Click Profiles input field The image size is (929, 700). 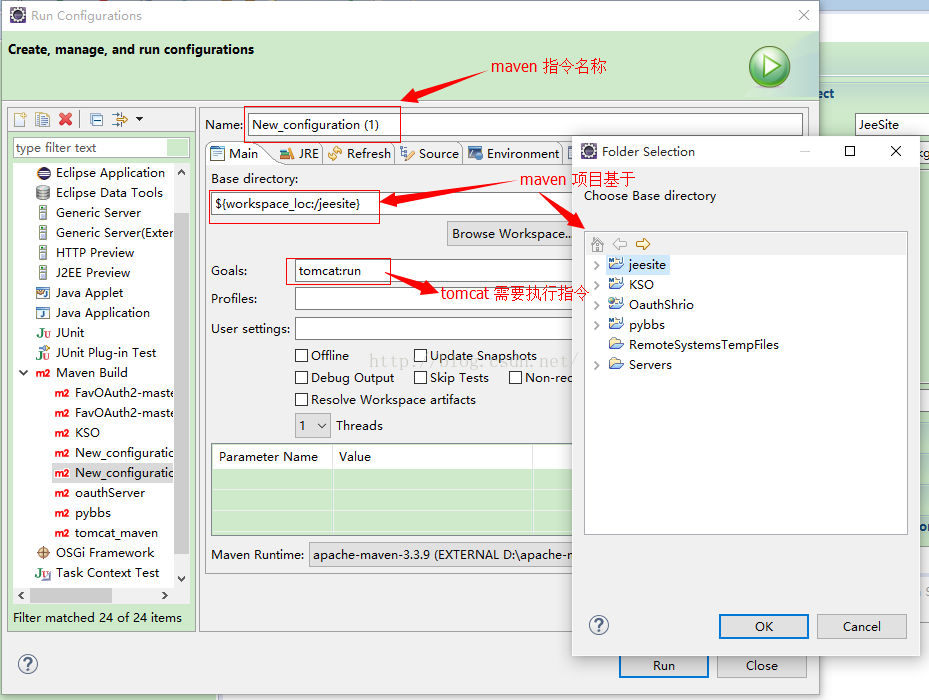pyautogui.click(x=434, y=299)
